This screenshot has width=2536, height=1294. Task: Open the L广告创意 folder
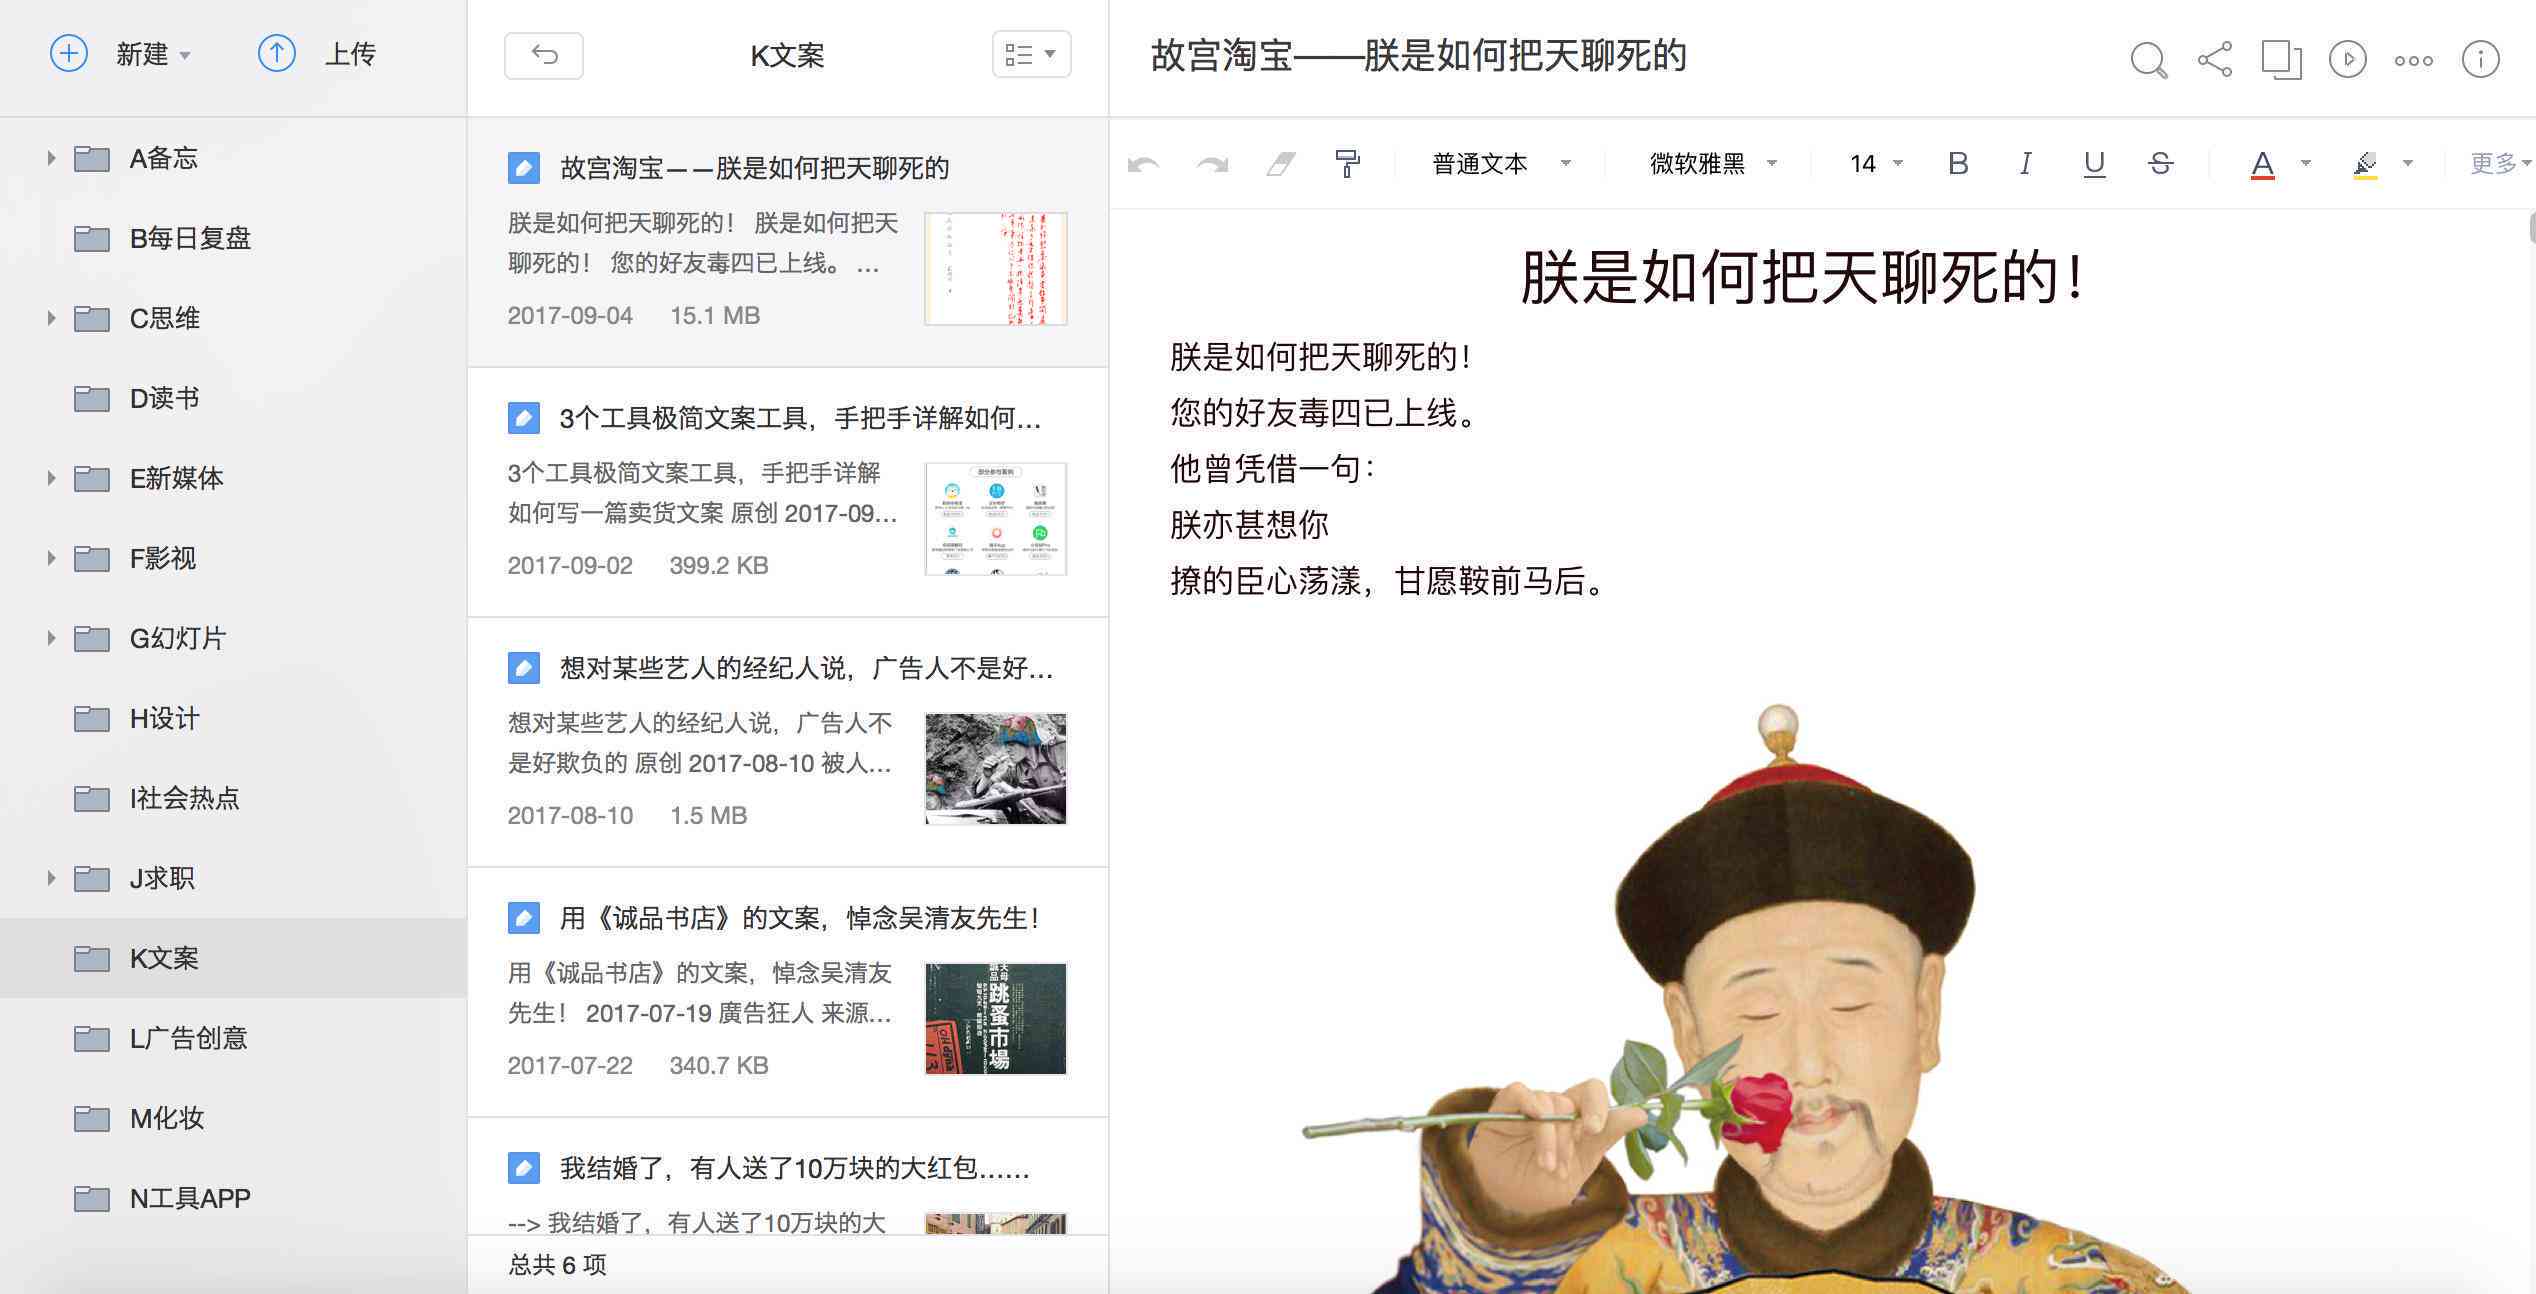click(233, 1038)
